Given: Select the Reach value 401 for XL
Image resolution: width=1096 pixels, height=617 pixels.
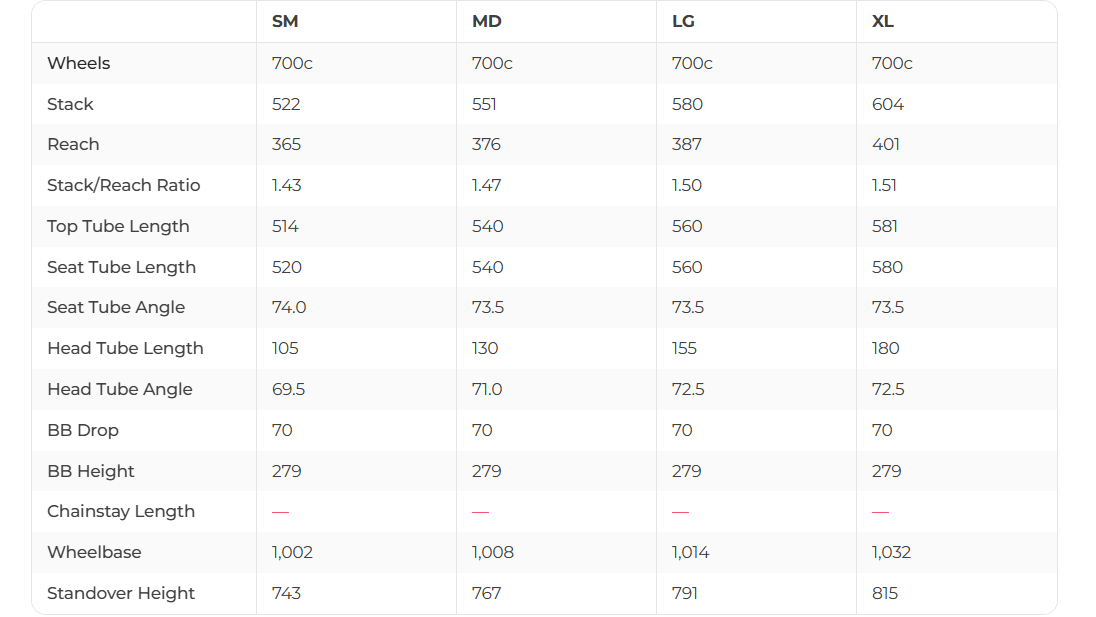Looking at the screenshot, I should 886,144.
